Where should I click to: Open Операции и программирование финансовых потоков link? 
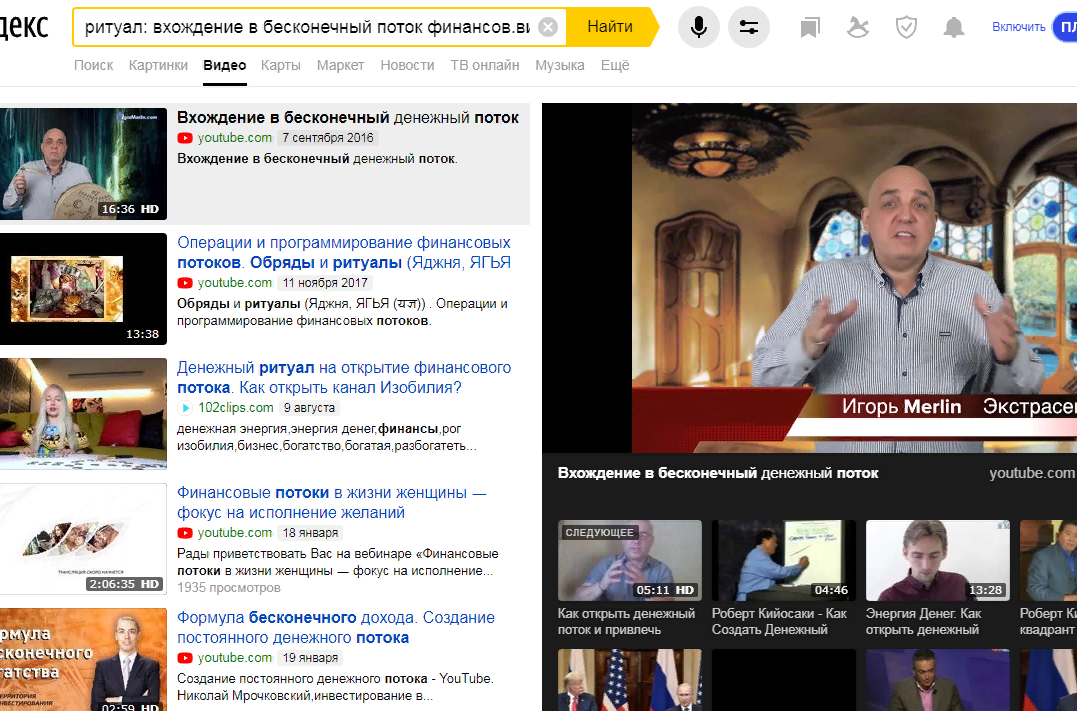344,252
